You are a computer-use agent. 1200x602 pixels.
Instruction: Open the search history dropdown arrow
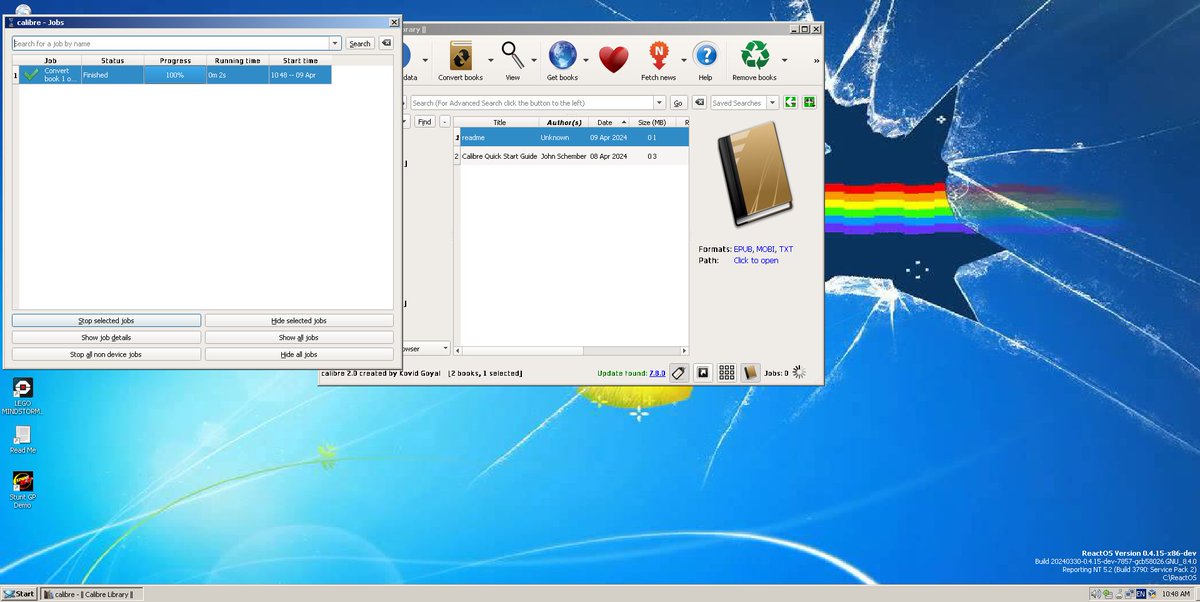click(x=659, y=102)
